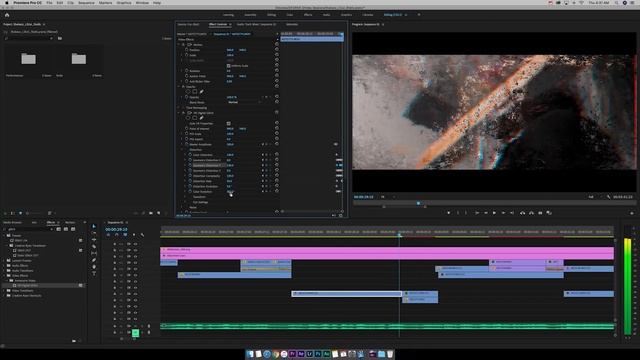
Task: Open After Effects in the Dock
Action: click(301, 354)
